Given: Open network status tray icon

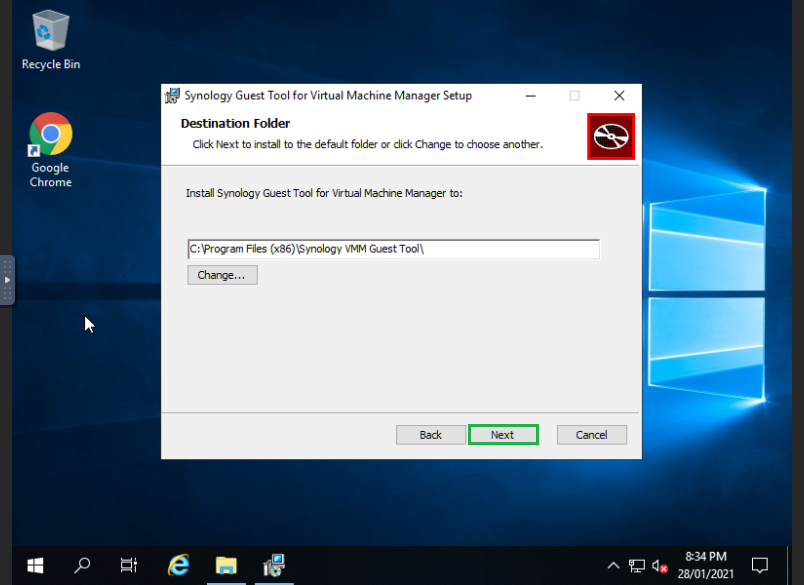Looking at the screenshot, I should [x=637, y=565].
